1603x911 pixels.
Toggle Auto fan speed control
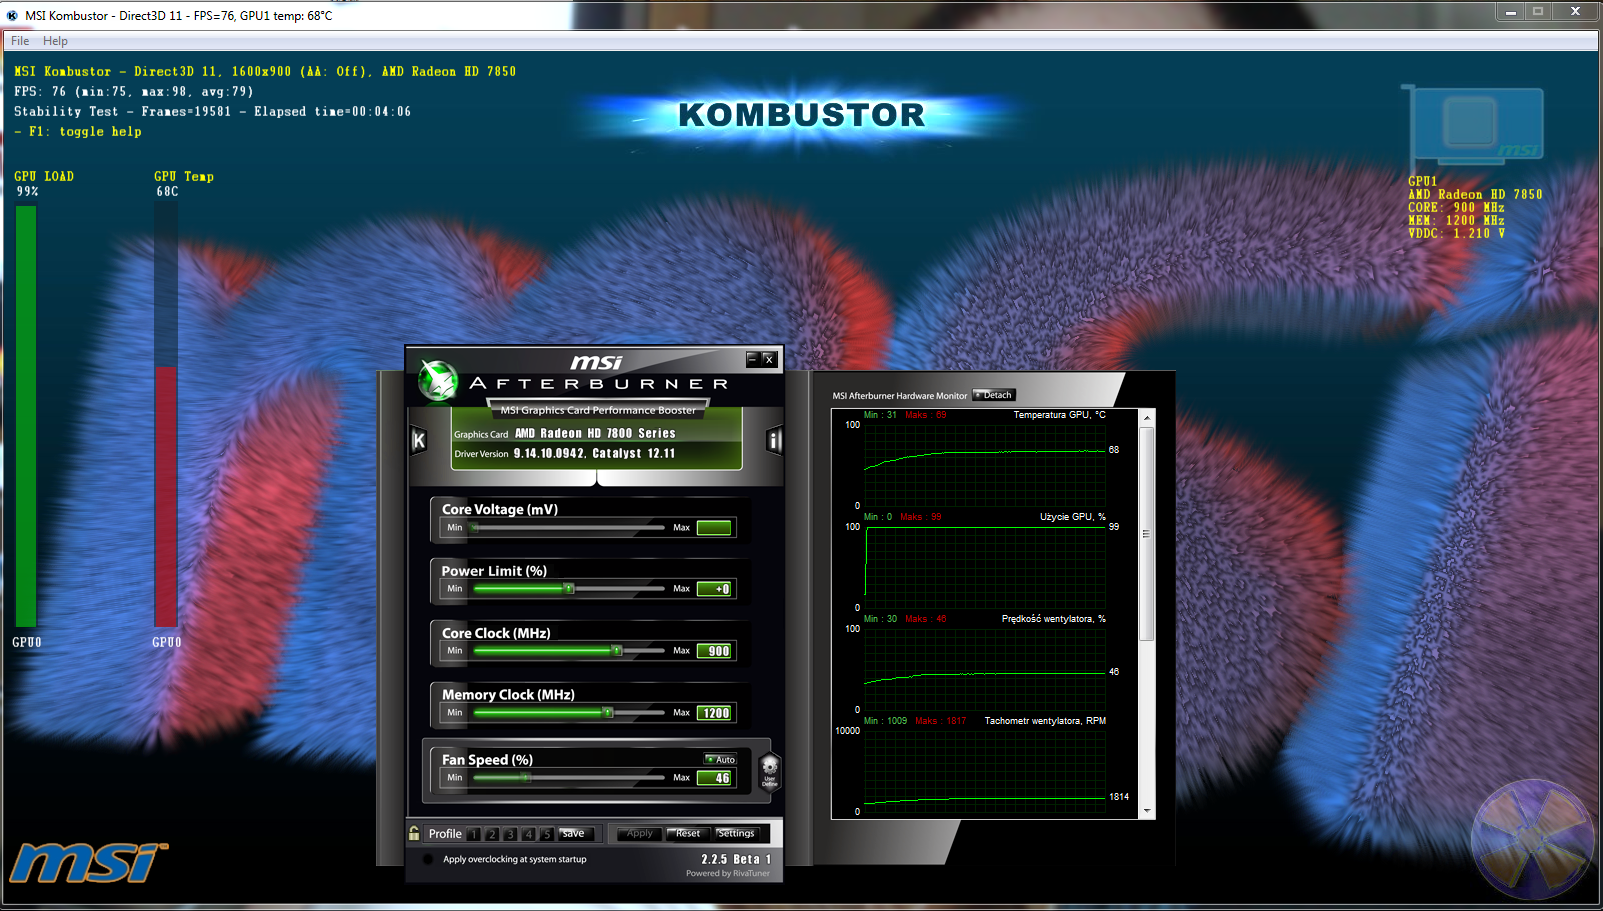(x=720, y=759)
